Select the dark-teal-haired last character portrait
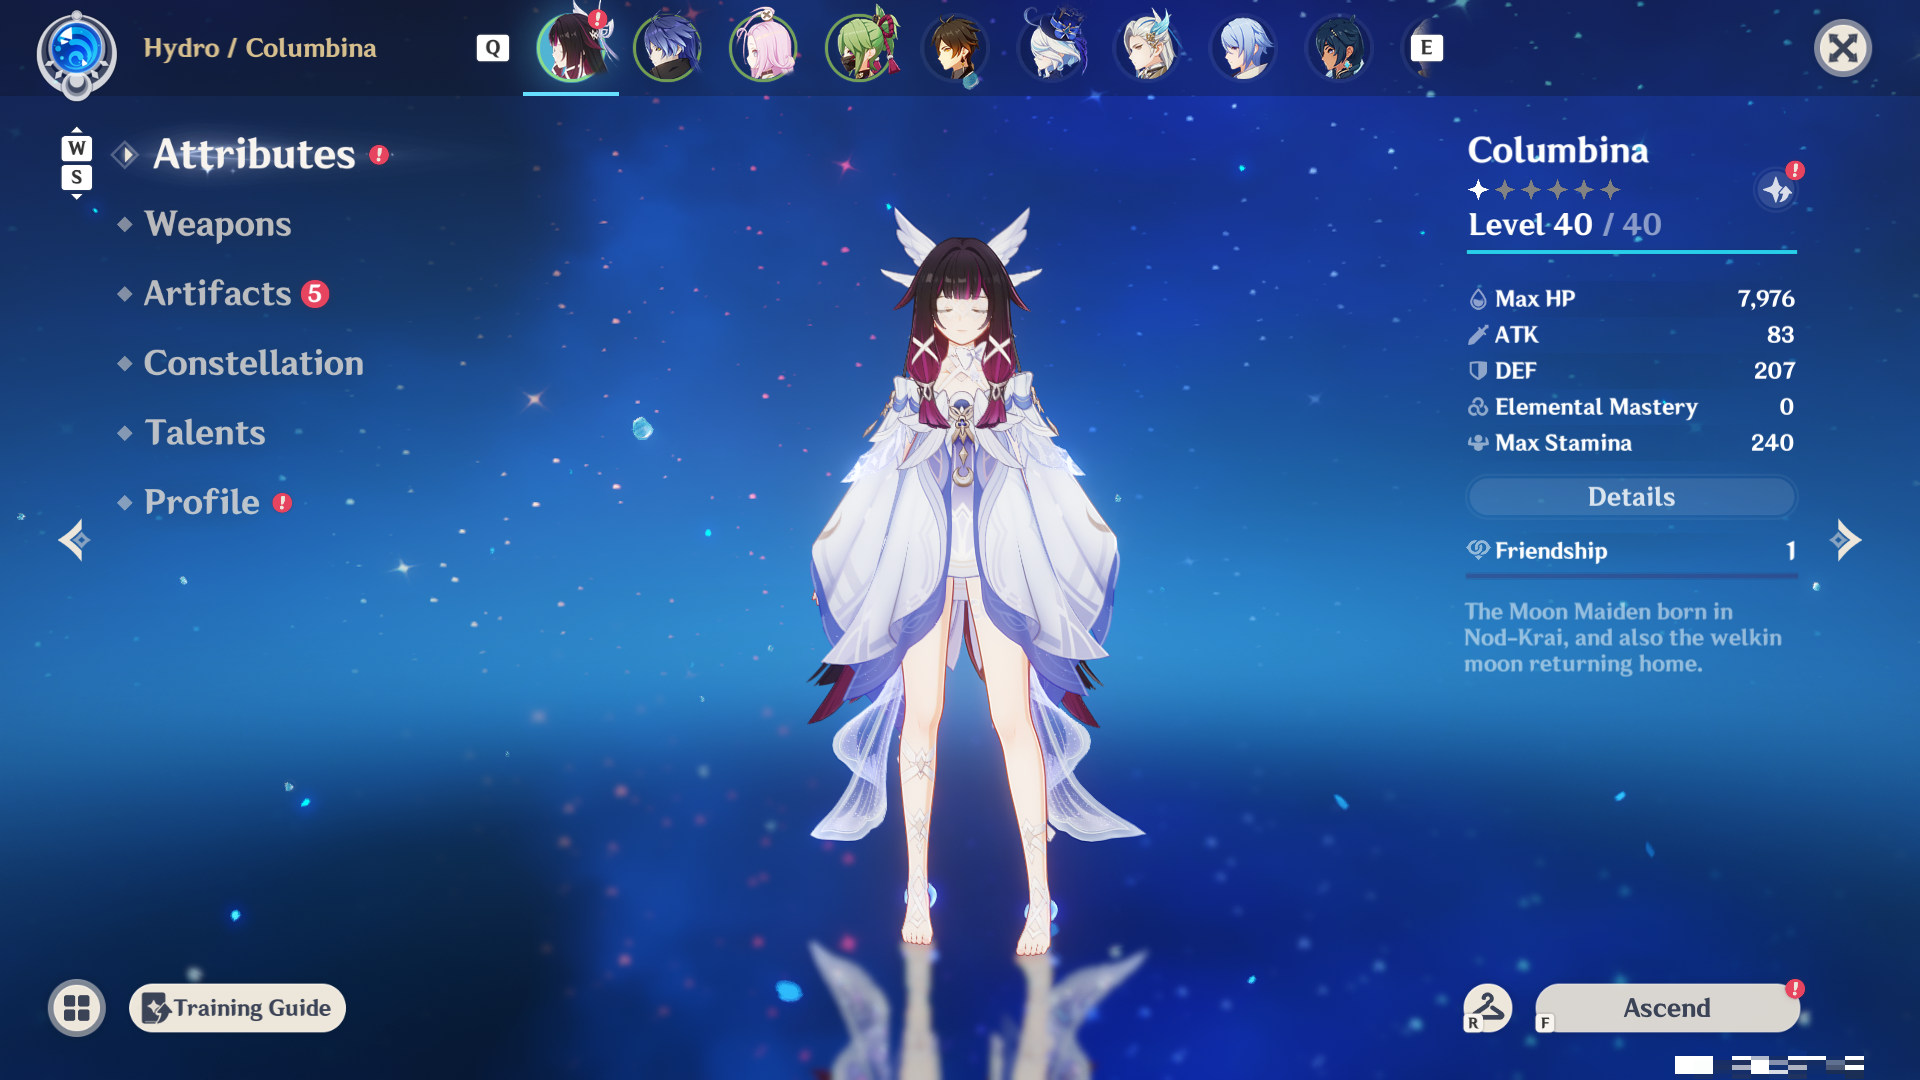Image resolution: width=1920 pixels, height=1080 pixels. pos(1339,47)
